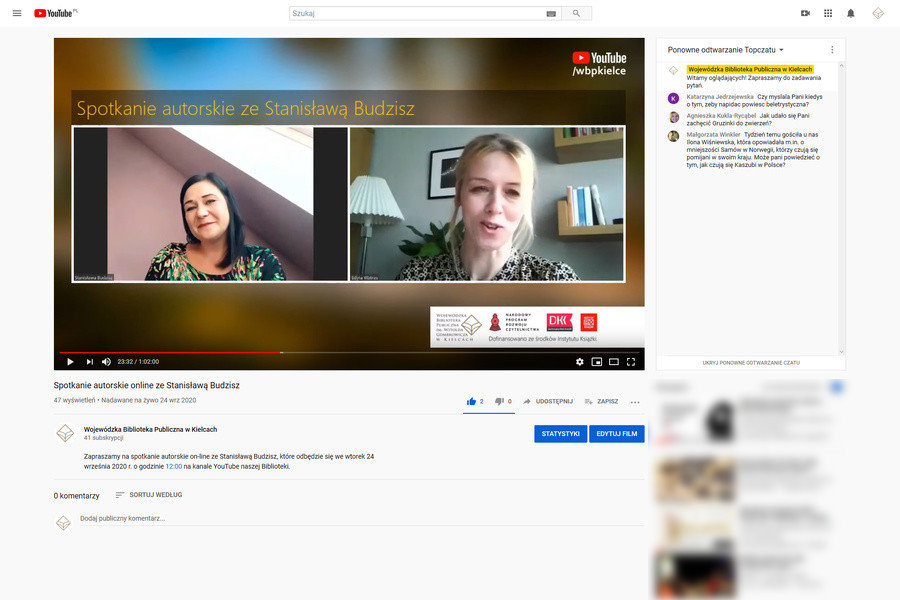Click the create video camera icon
Screen dimensions: 900x600
coord(805,13)
